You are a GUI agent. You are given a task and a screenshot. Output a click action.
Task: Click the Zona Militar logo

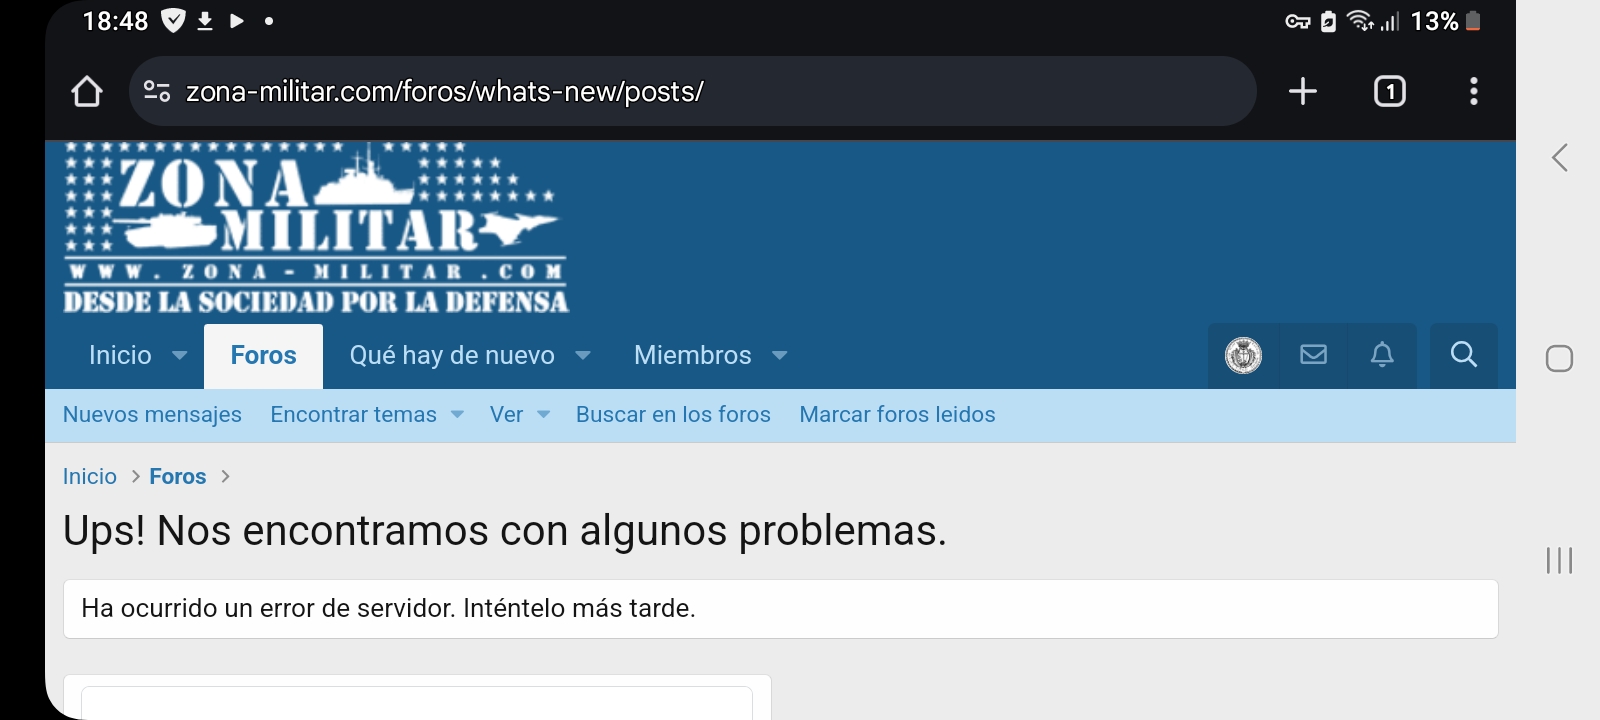point(316,228)
